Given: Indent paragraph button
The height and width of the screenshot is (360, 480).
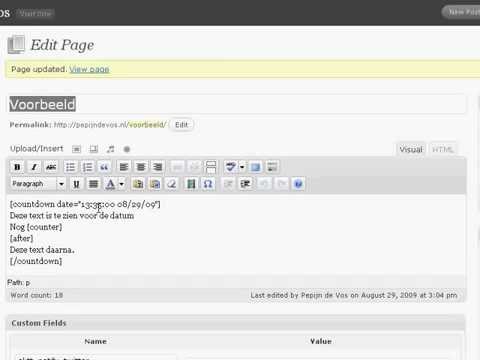Looking at the screenshot, I should click(245, 184).
